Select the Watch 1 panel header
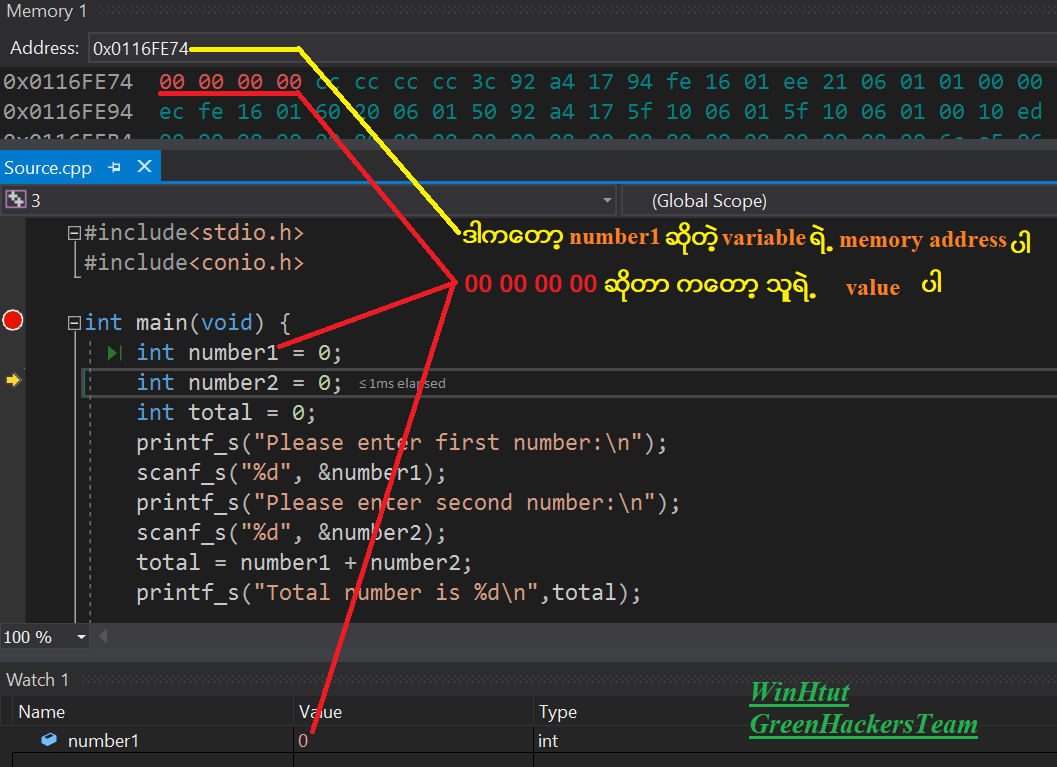The width and height of the screenshot is (1057, 767). 37,679
